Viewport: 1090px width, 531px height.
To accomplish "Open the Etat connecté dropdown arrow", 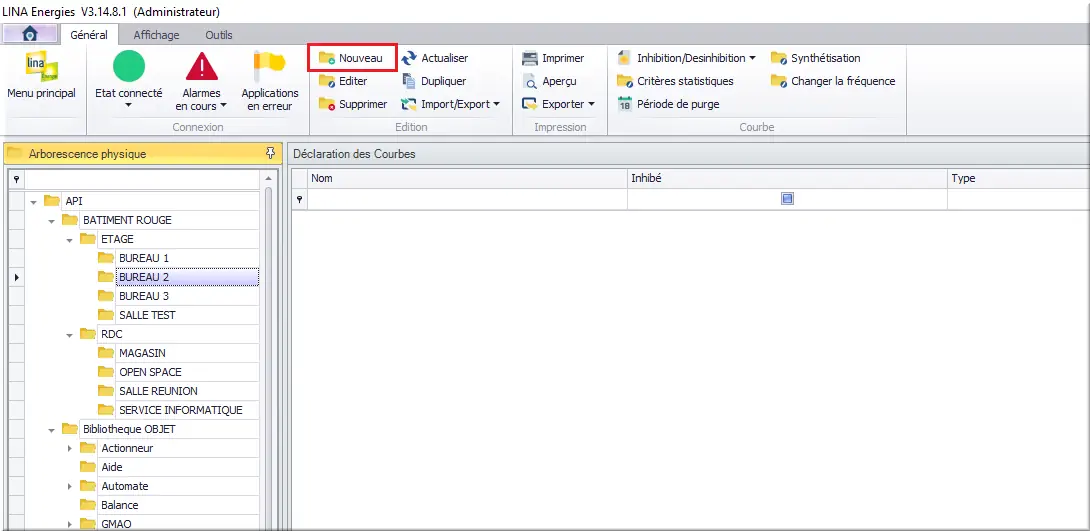I will (x=129, y=106).
